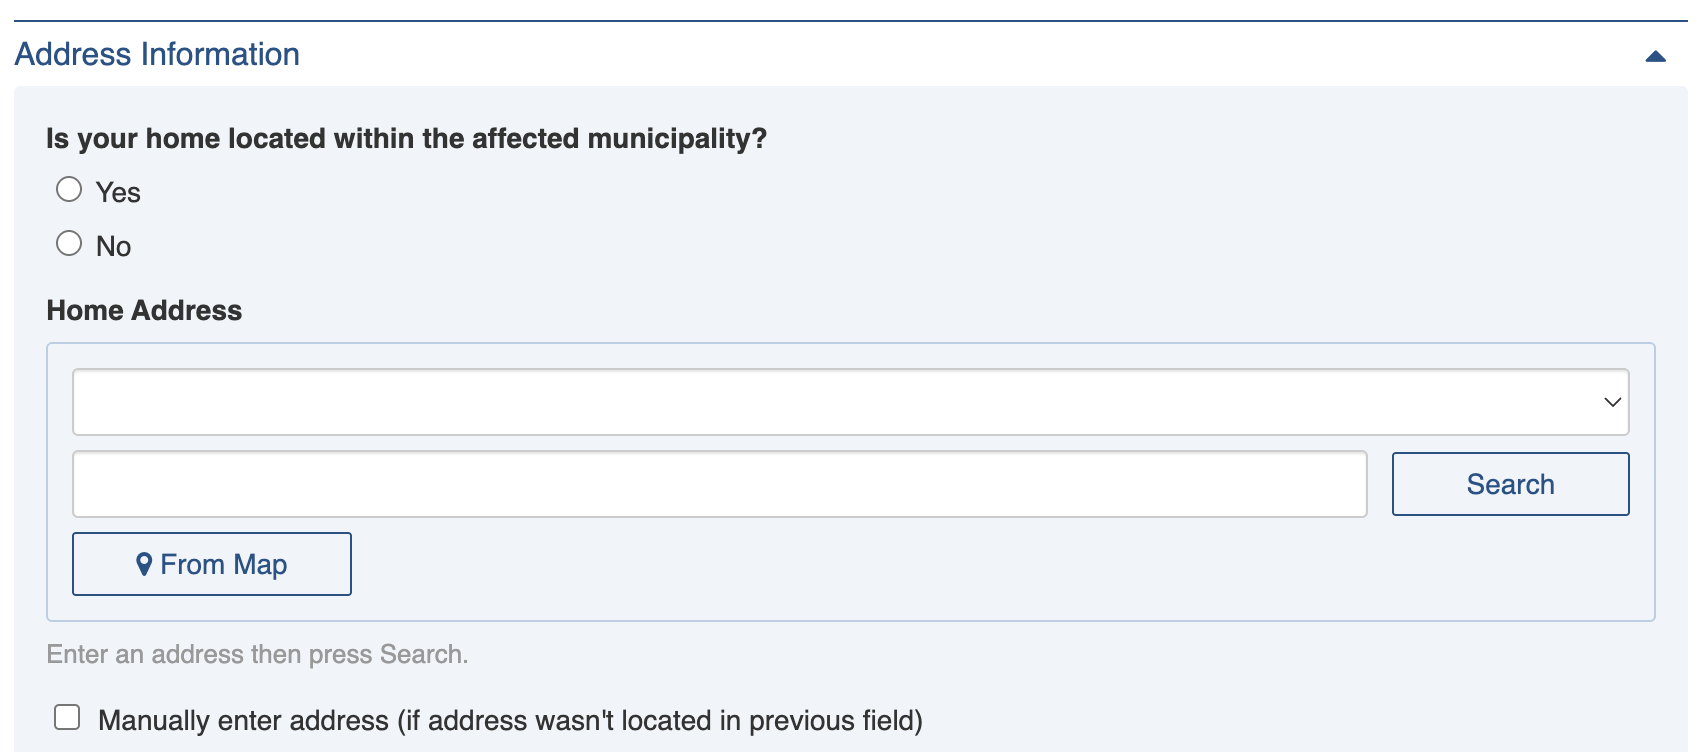The width and height of the screenshot is (1696, 752).
Task: Click the Address Information heading
Action: click(157, 54)
